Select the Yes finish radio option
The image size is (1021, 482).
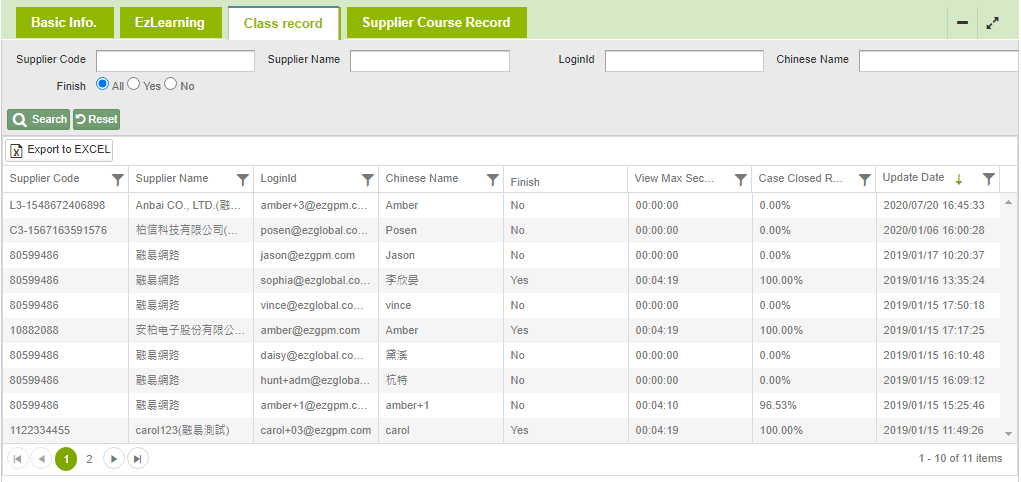coord(134,85)
